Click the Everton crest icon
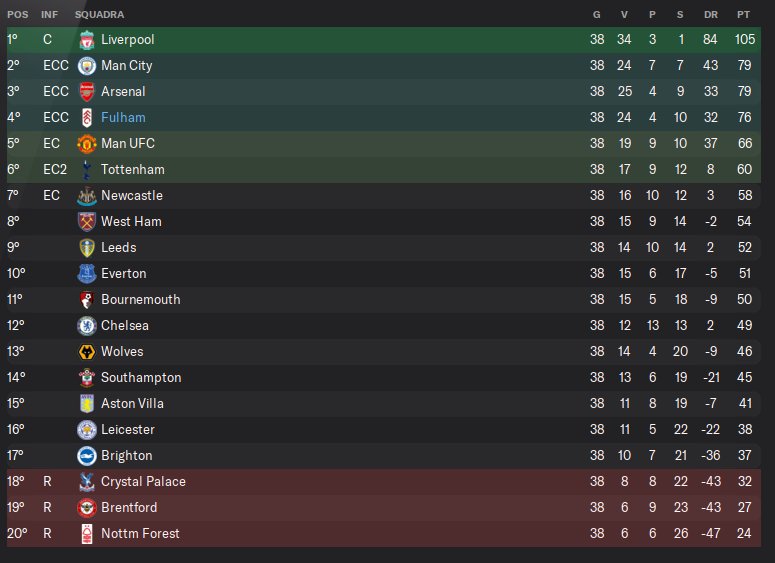The width and height of the screenshot is (775, 563). 87,273
